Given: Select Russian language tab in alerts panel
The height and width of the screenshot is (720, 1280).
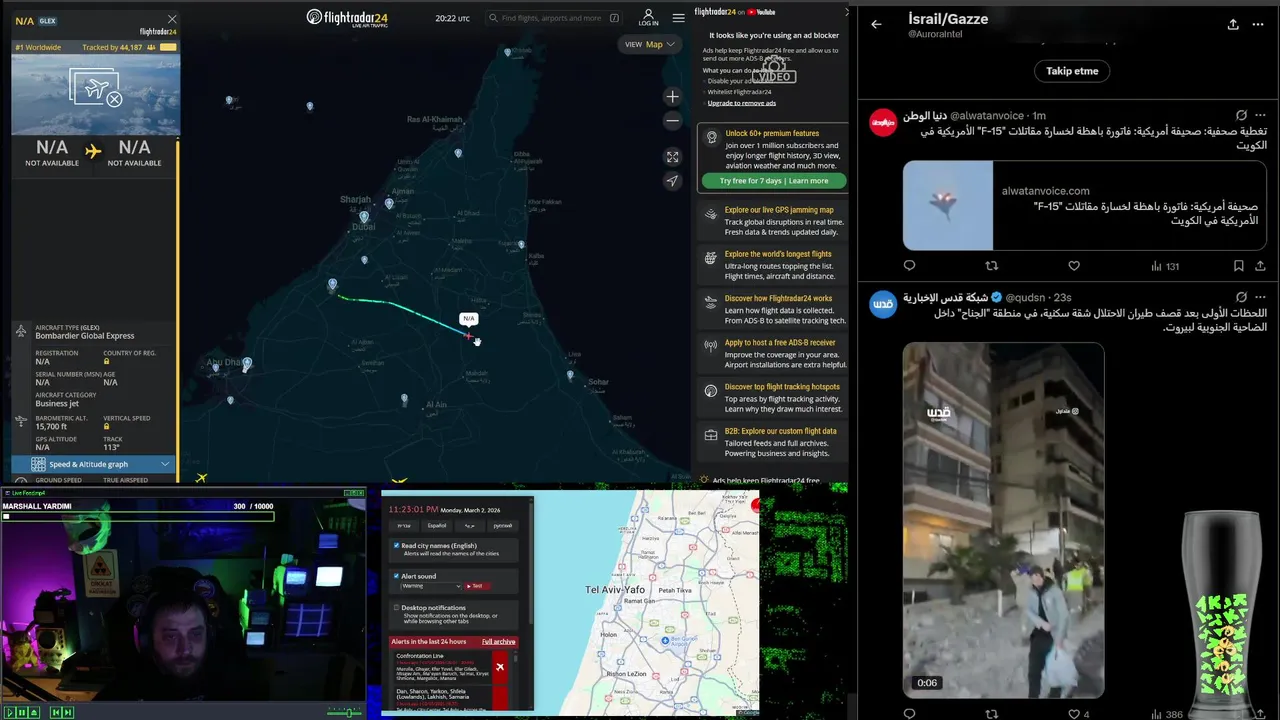Looking at the screenshot, I should [503, 525].
